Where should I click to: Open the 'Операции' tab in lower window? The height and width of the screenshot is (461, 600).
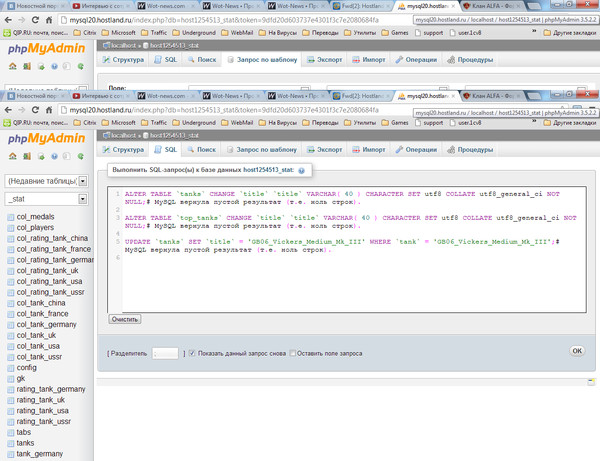click(416, 150)
